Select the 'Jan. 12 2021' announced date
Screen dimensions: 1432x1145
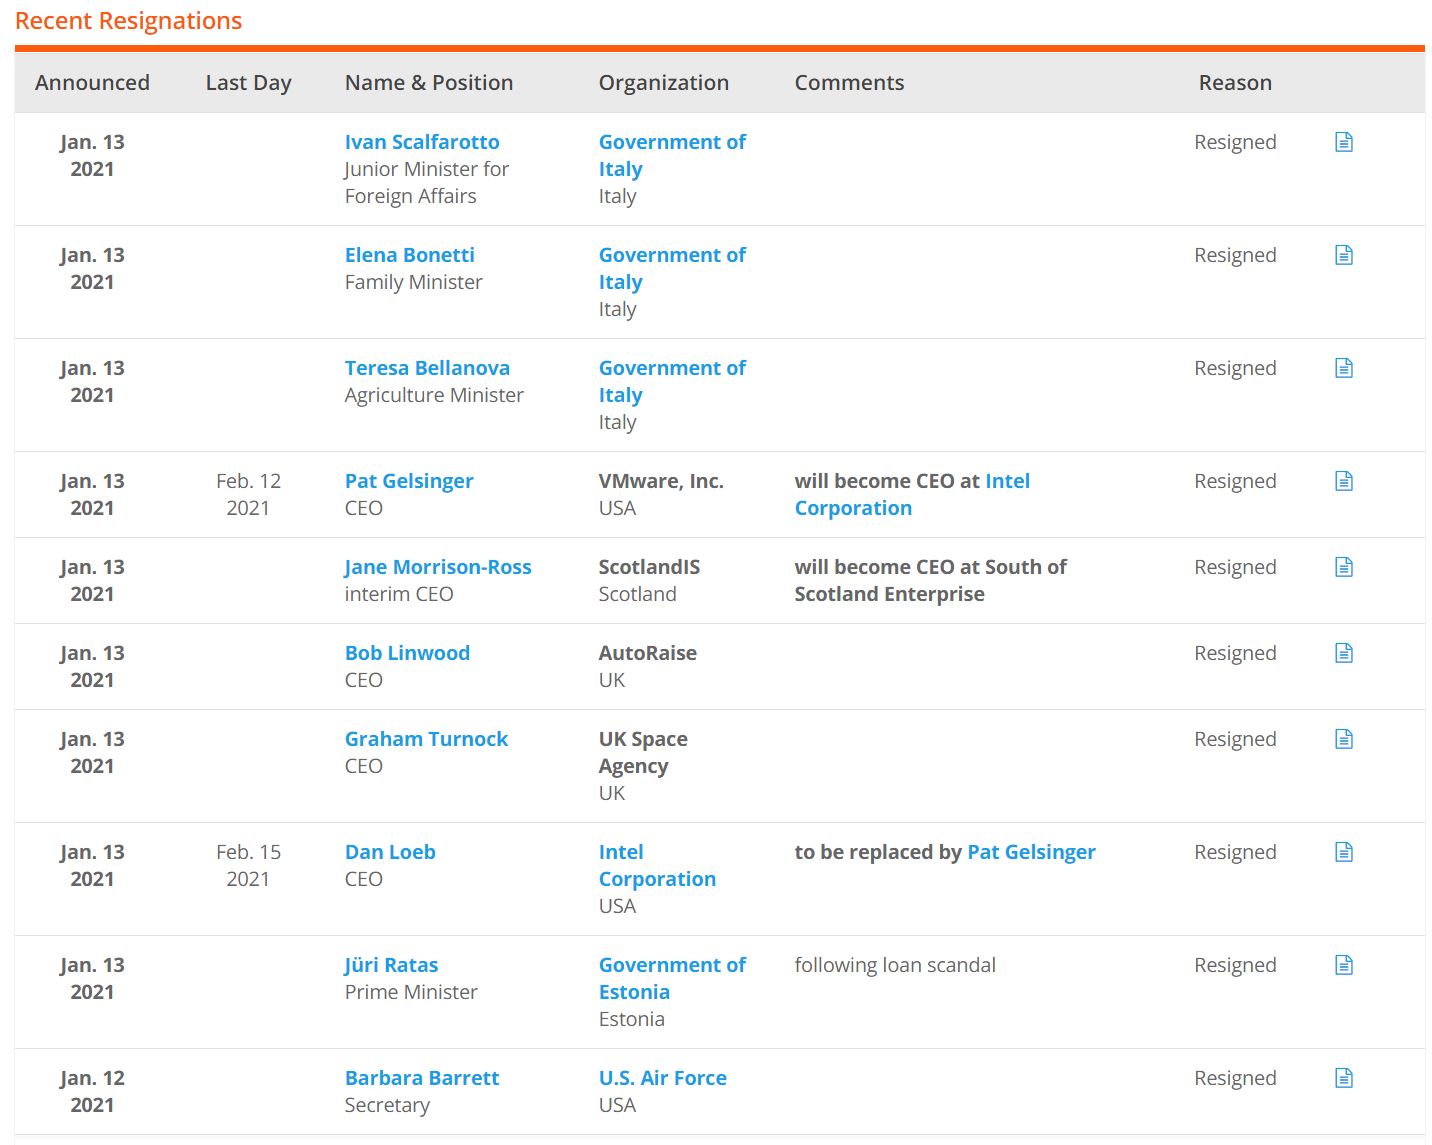[92, 1091]
